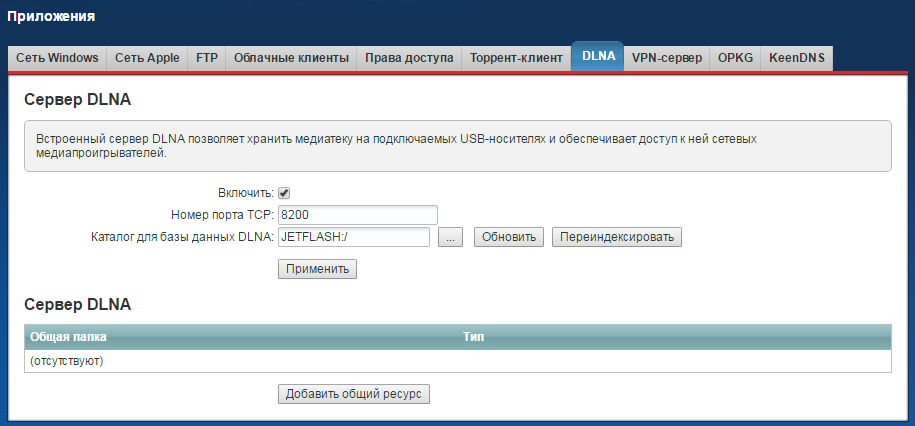
Task: Open the VPN-сервер tab
Action: [666, 58]
